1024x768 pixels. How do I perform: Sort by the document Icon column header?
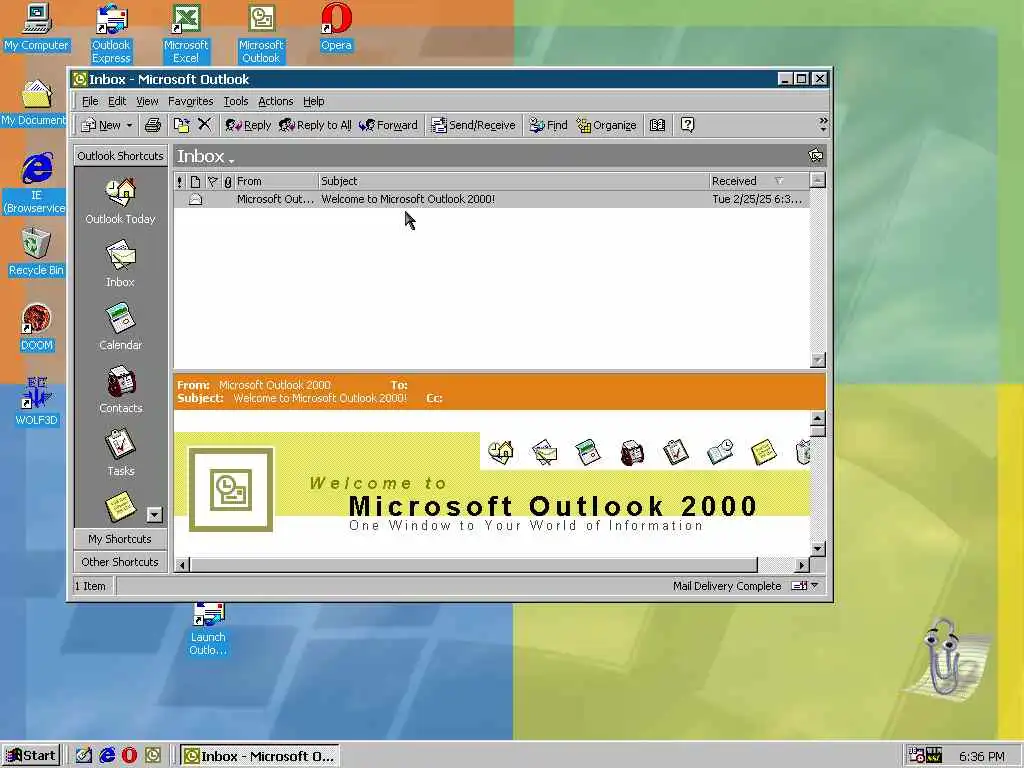coord(195,181)
